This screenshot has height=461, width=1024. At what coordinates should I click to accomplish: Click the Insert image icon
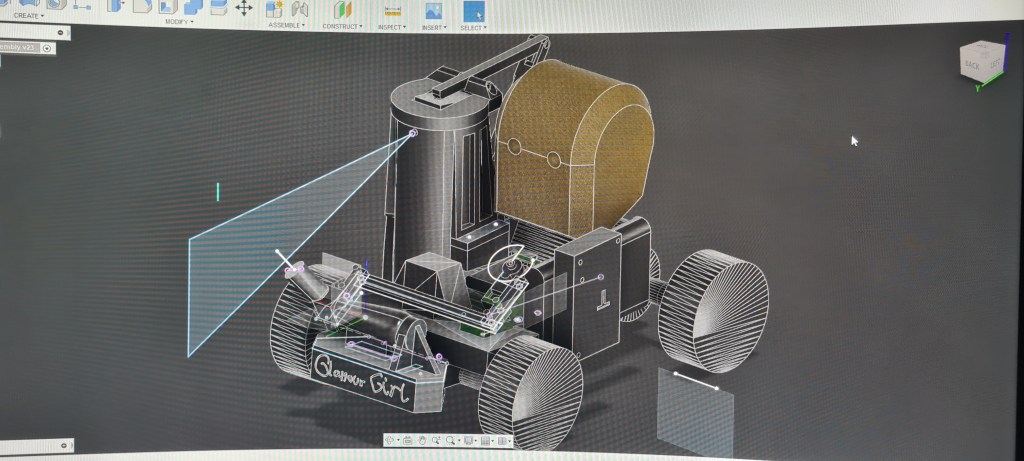433,10
